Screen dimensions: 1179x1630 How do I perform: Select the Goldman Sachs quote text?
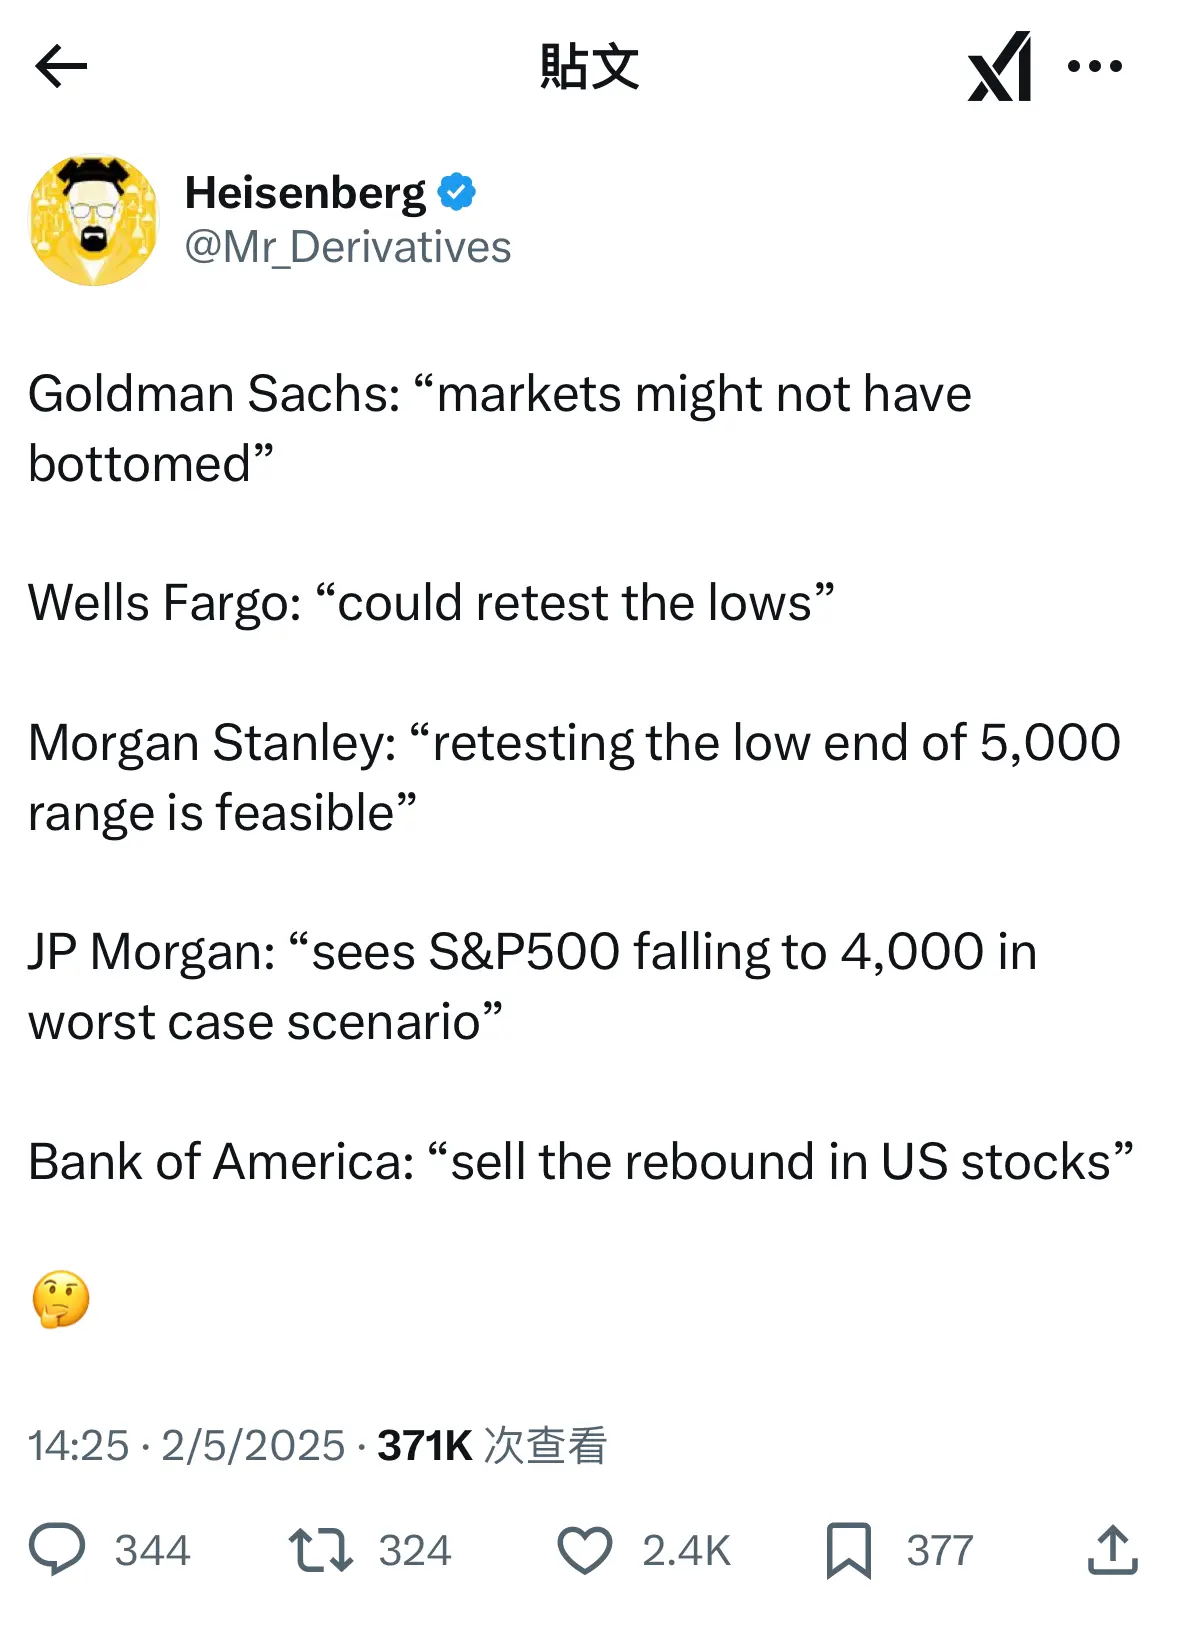pos(500,428)
